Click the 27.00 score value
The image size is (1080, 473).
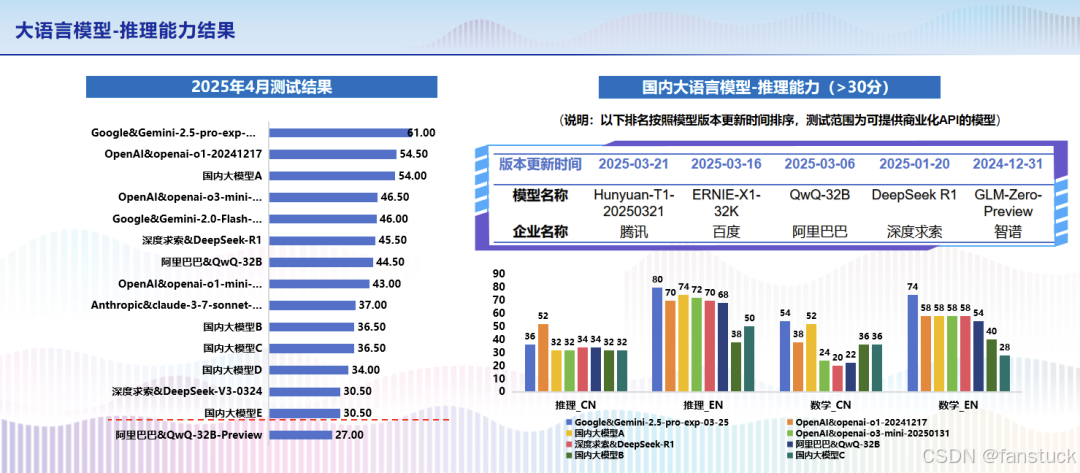coord(349,434)
